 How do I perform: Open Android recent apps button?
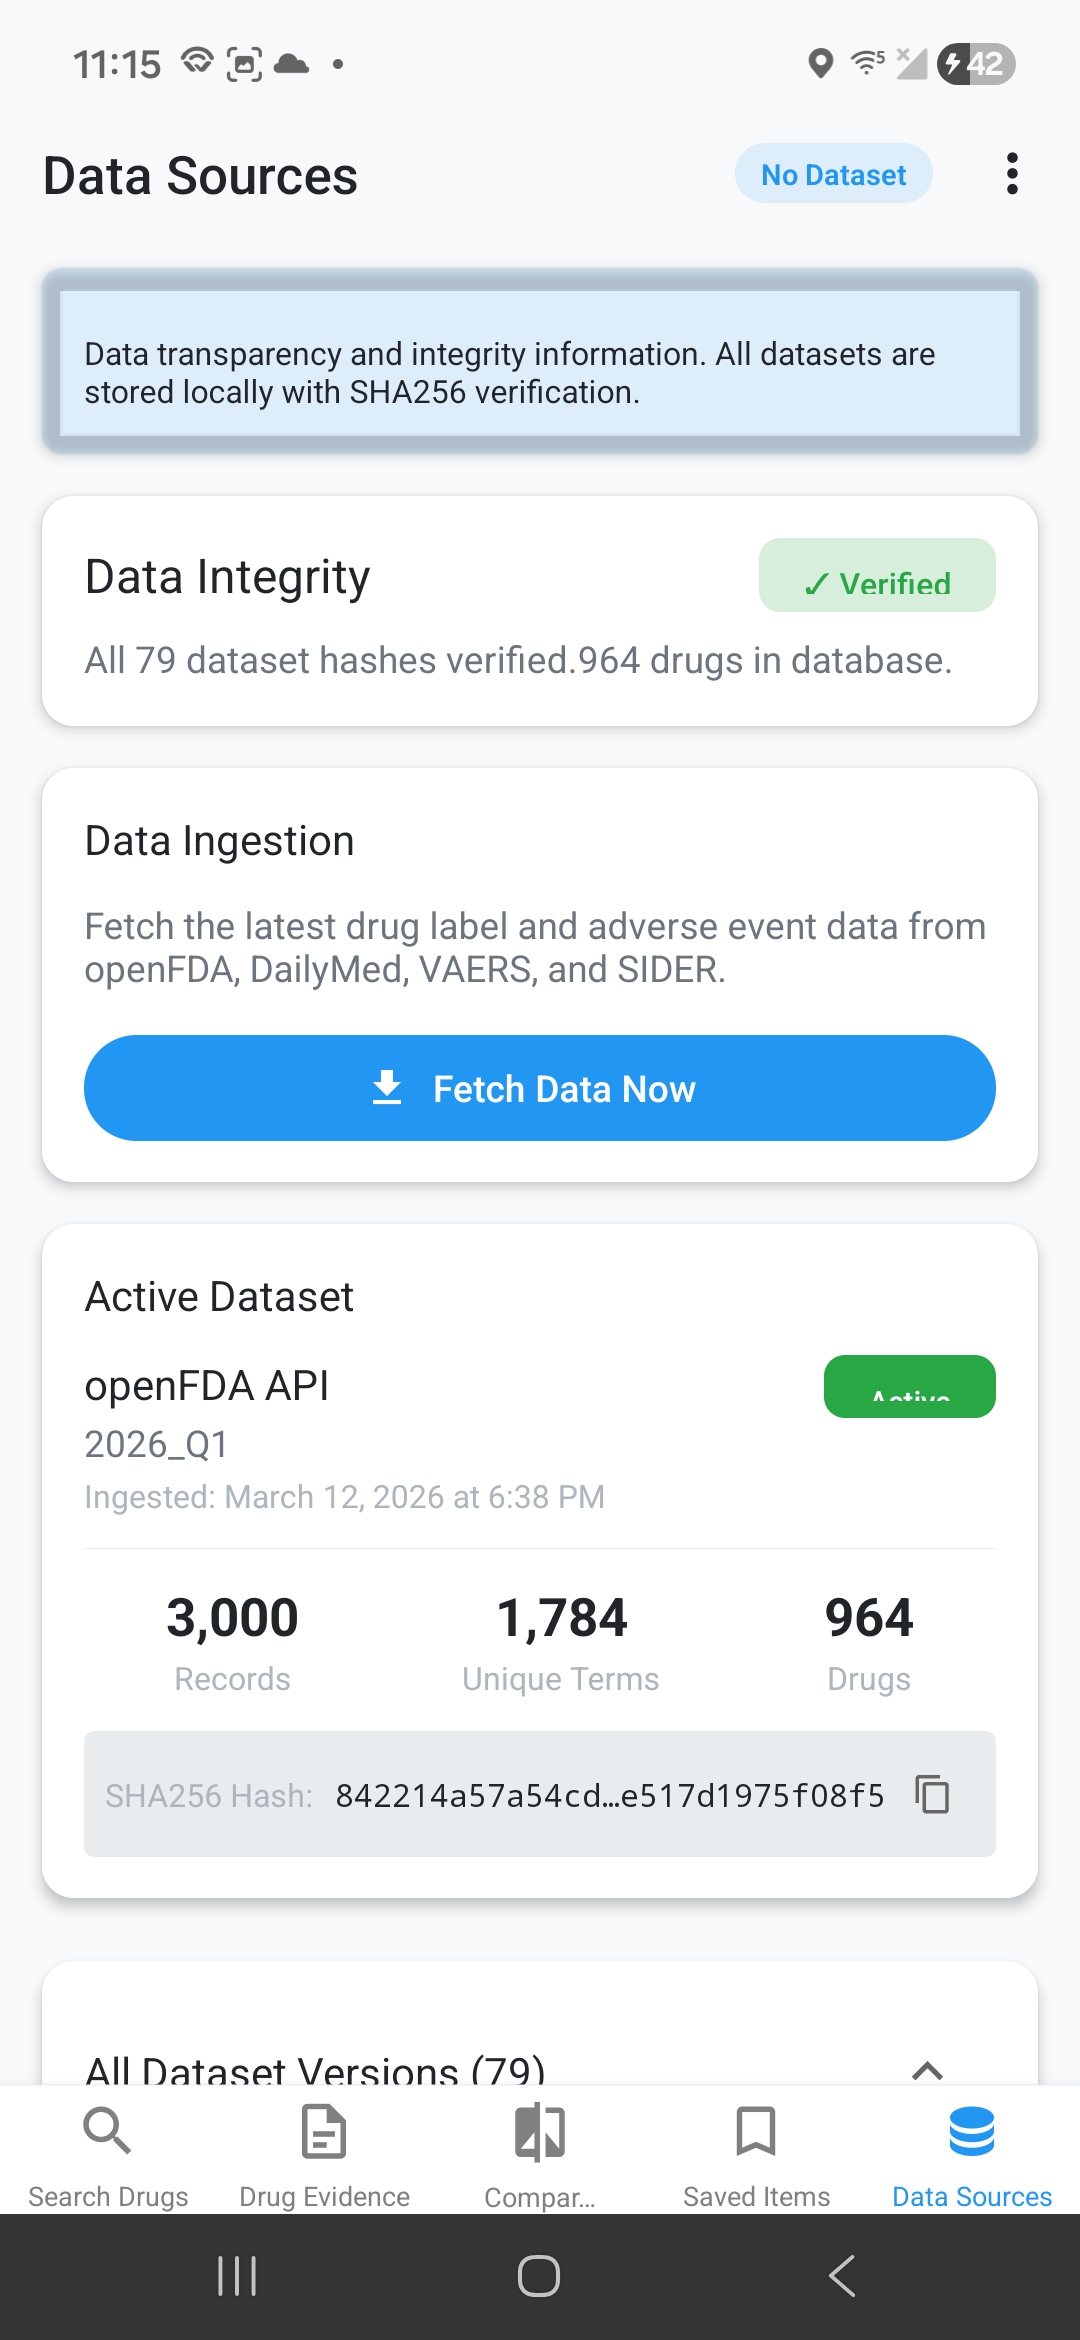pos(237,2276)
